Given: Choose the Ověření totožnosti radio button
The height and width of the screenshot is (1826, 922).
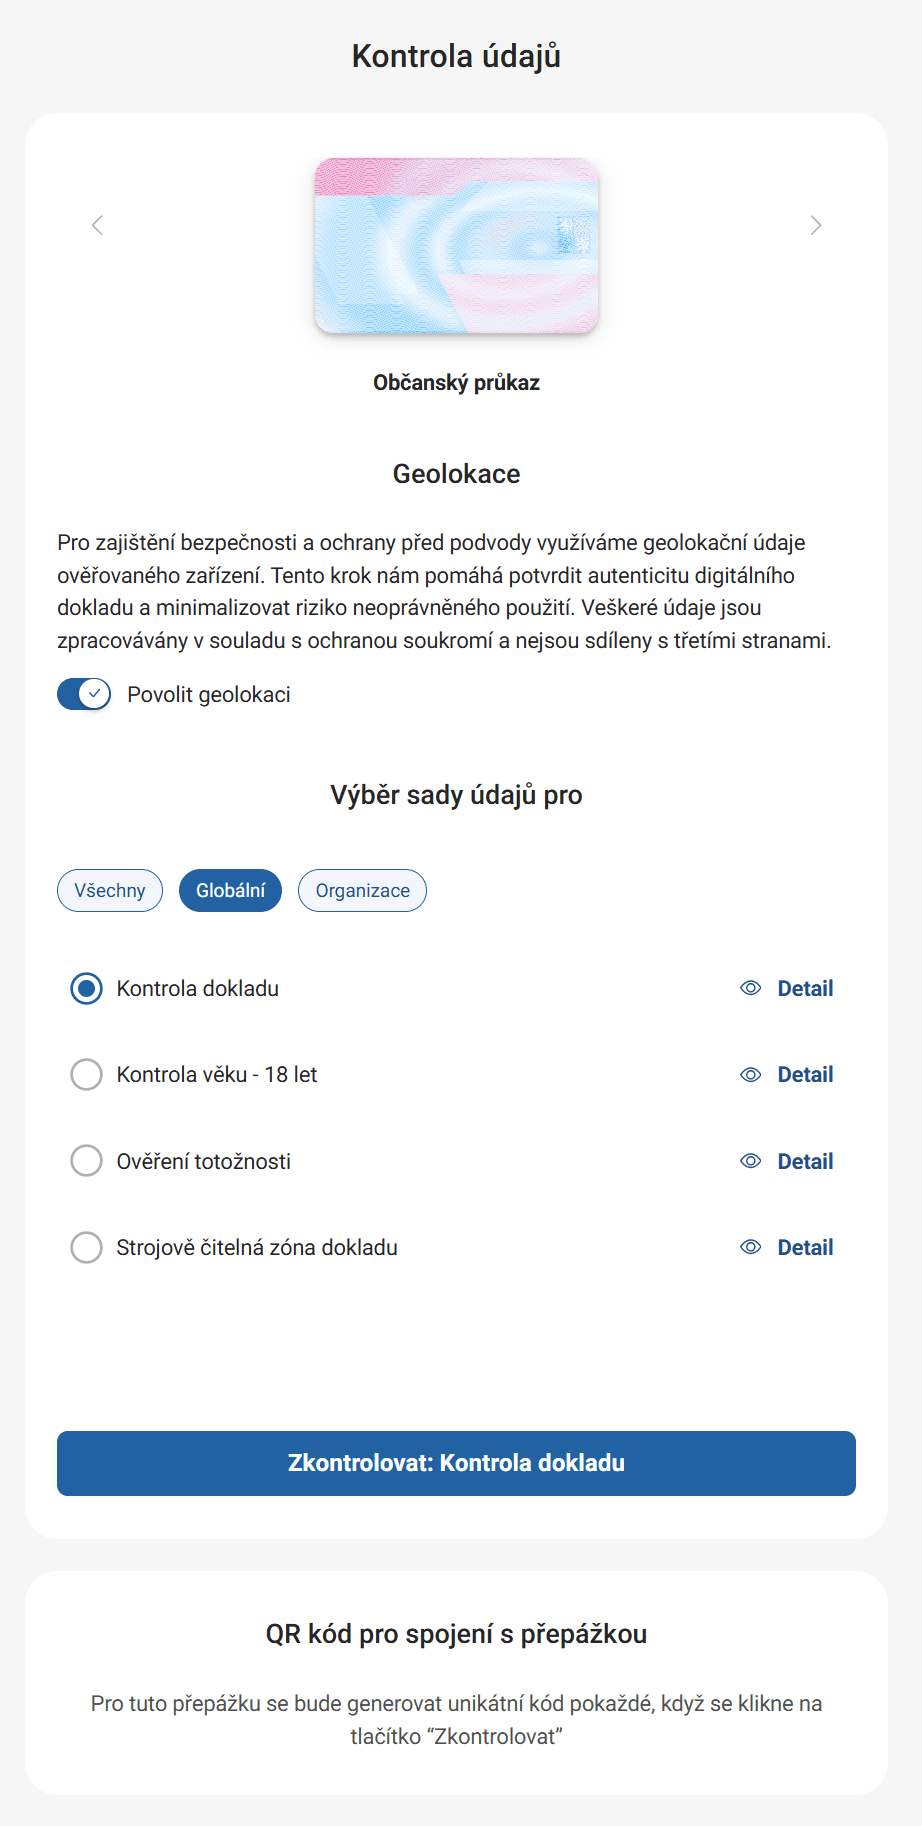Looking at the screenshot, I should click(x=86, y=1161).
